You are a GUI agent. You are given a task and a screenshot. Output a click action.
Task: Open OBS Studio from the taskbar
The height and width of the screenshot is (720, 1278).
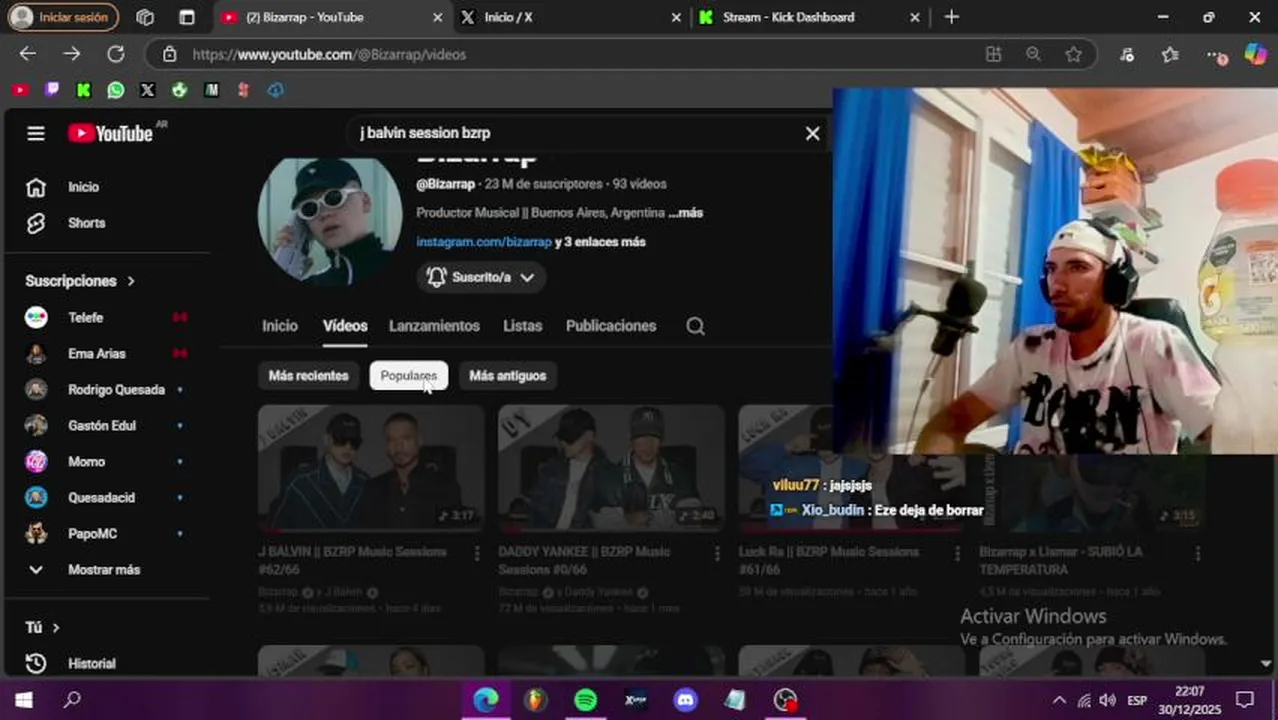pyautogui.click(x=786, y=700)
